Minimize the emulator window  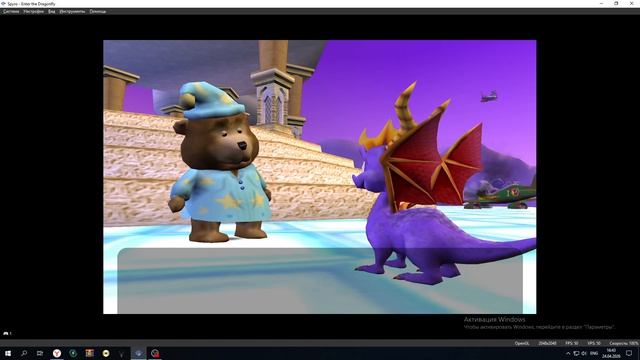click(x=601, y=4)
